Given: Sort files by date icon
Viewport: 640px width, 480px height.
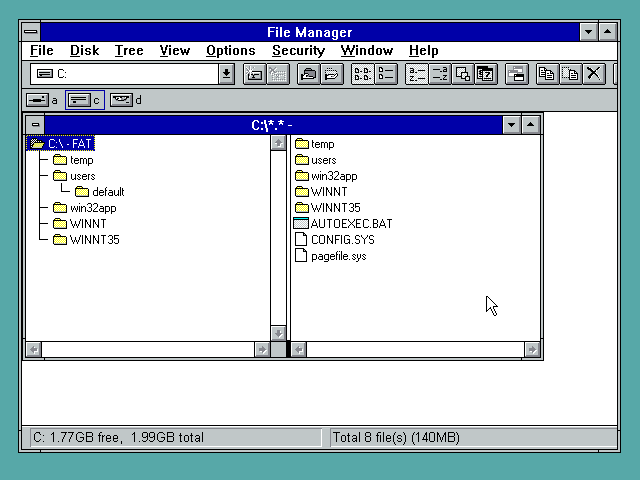Looking at the screenshot, I should [486, 74].
